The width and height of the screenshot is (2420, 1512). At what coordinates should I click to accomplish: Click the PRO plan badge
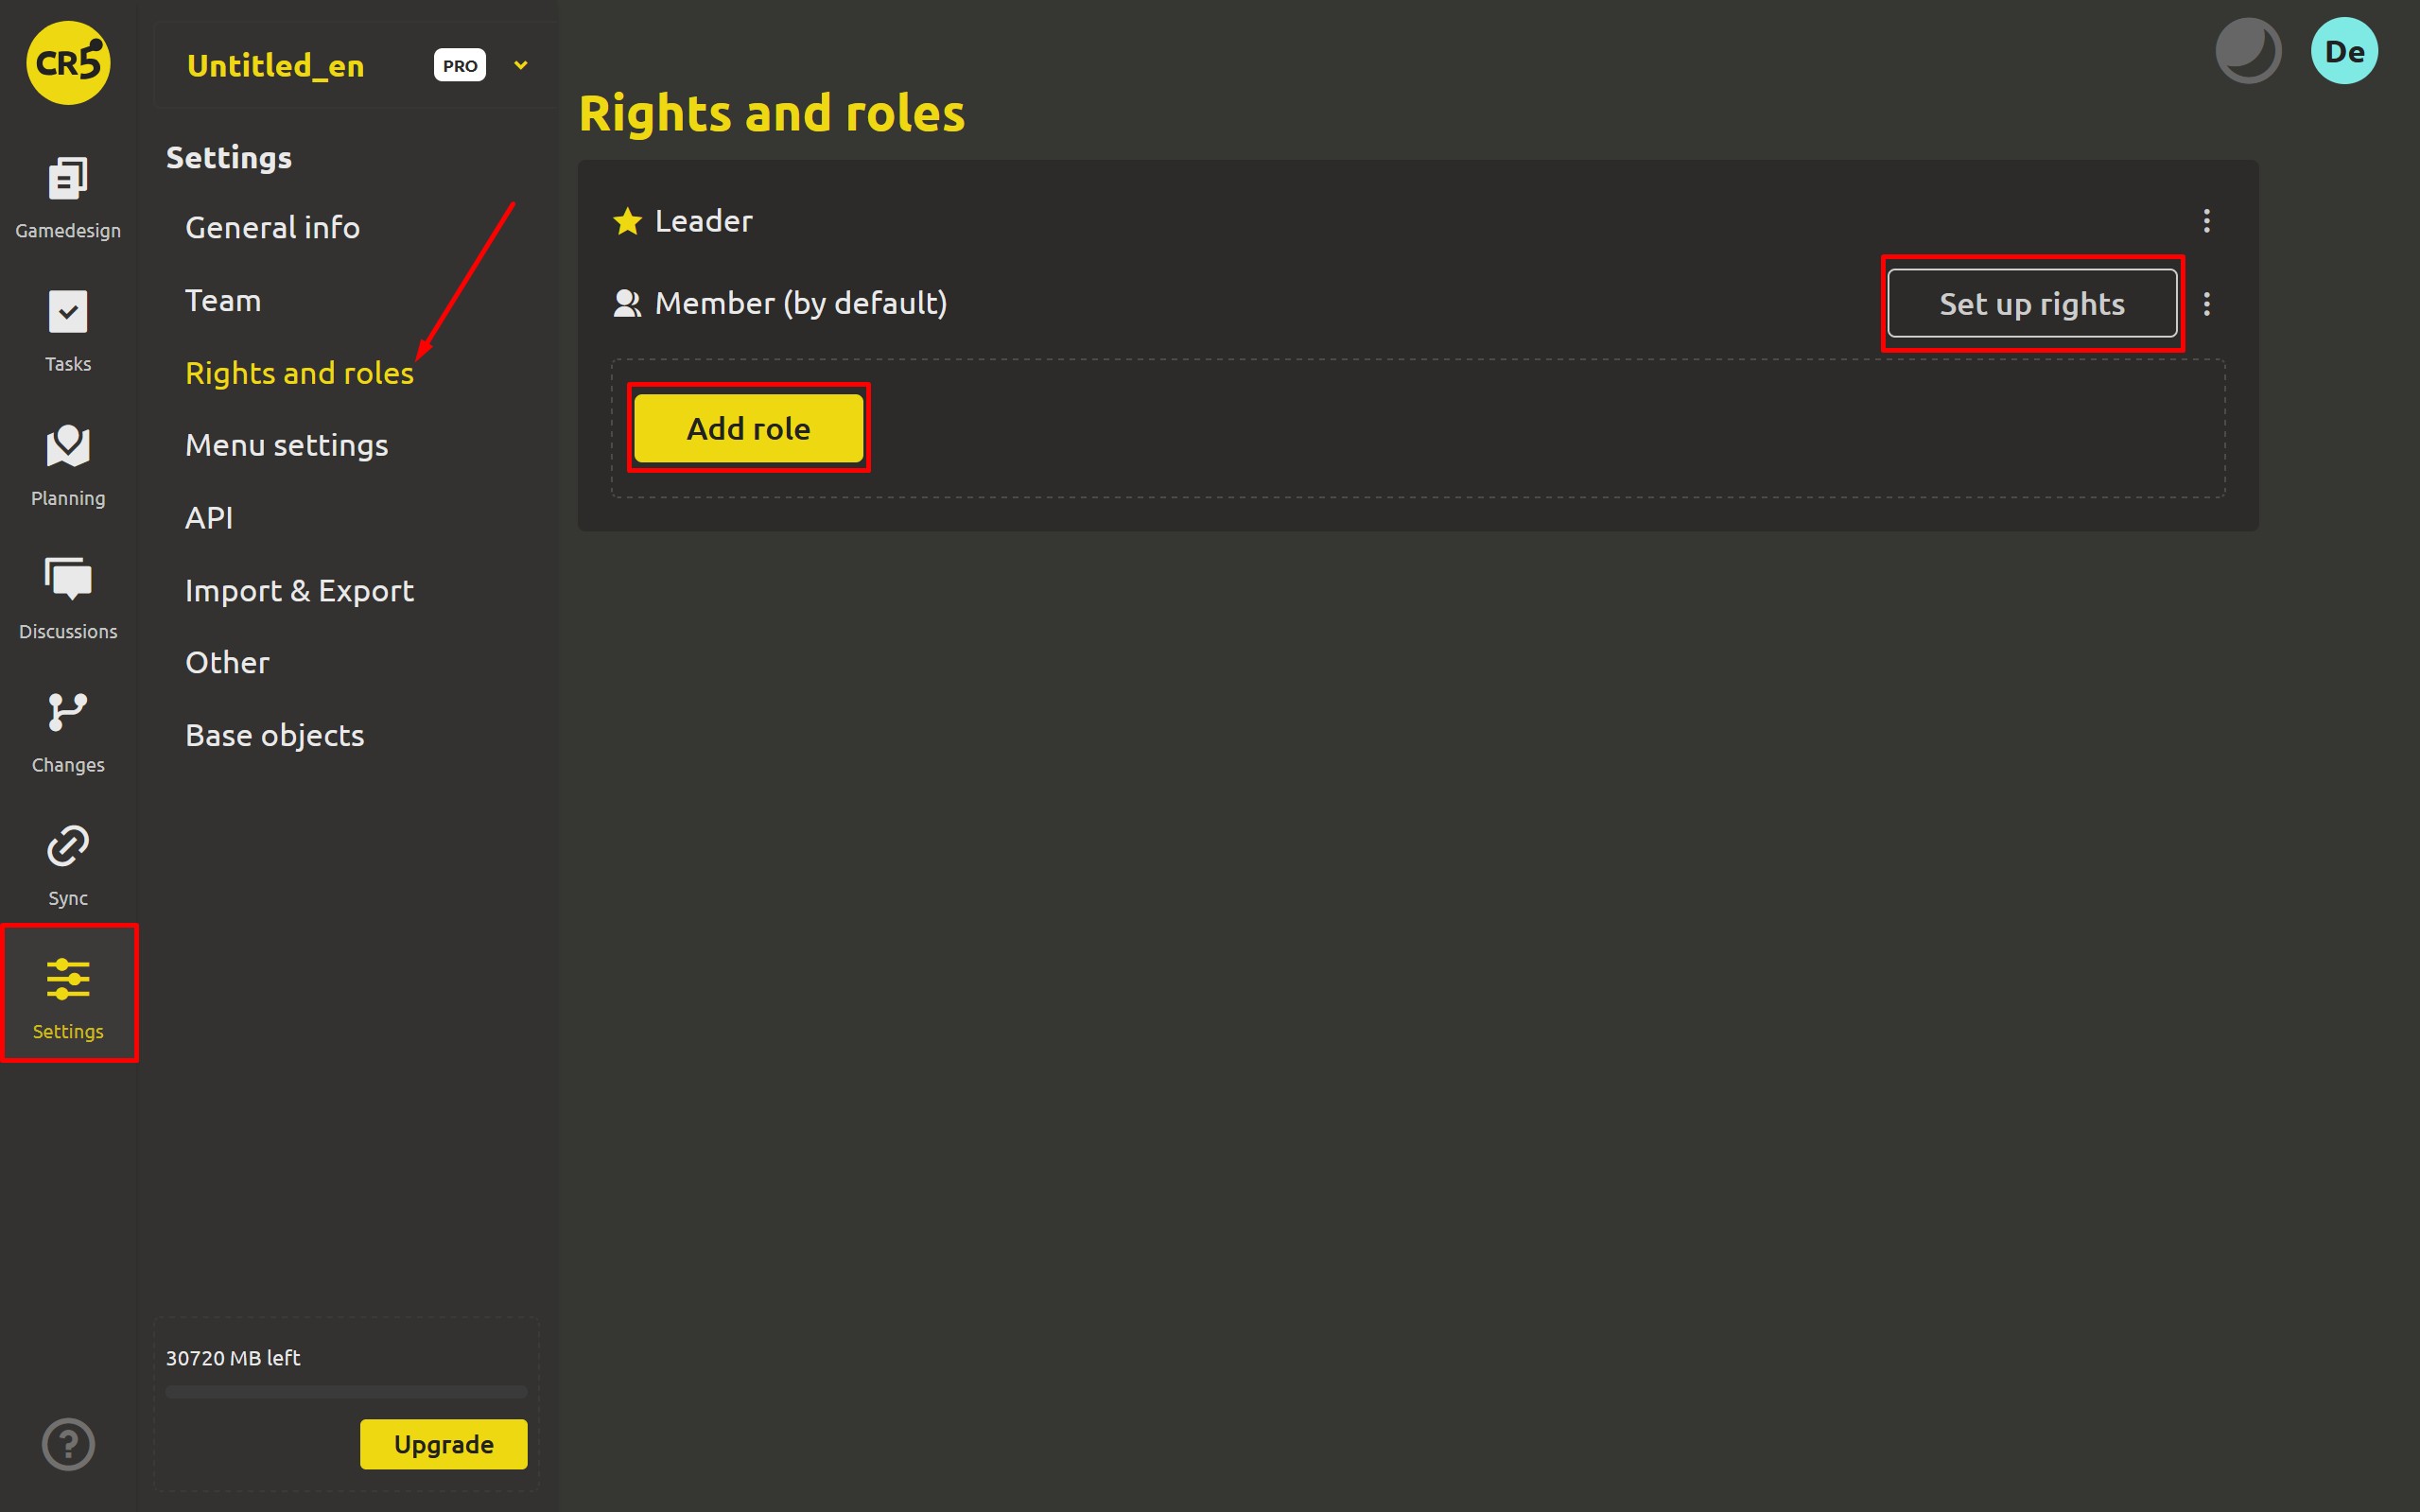(460, 65)
